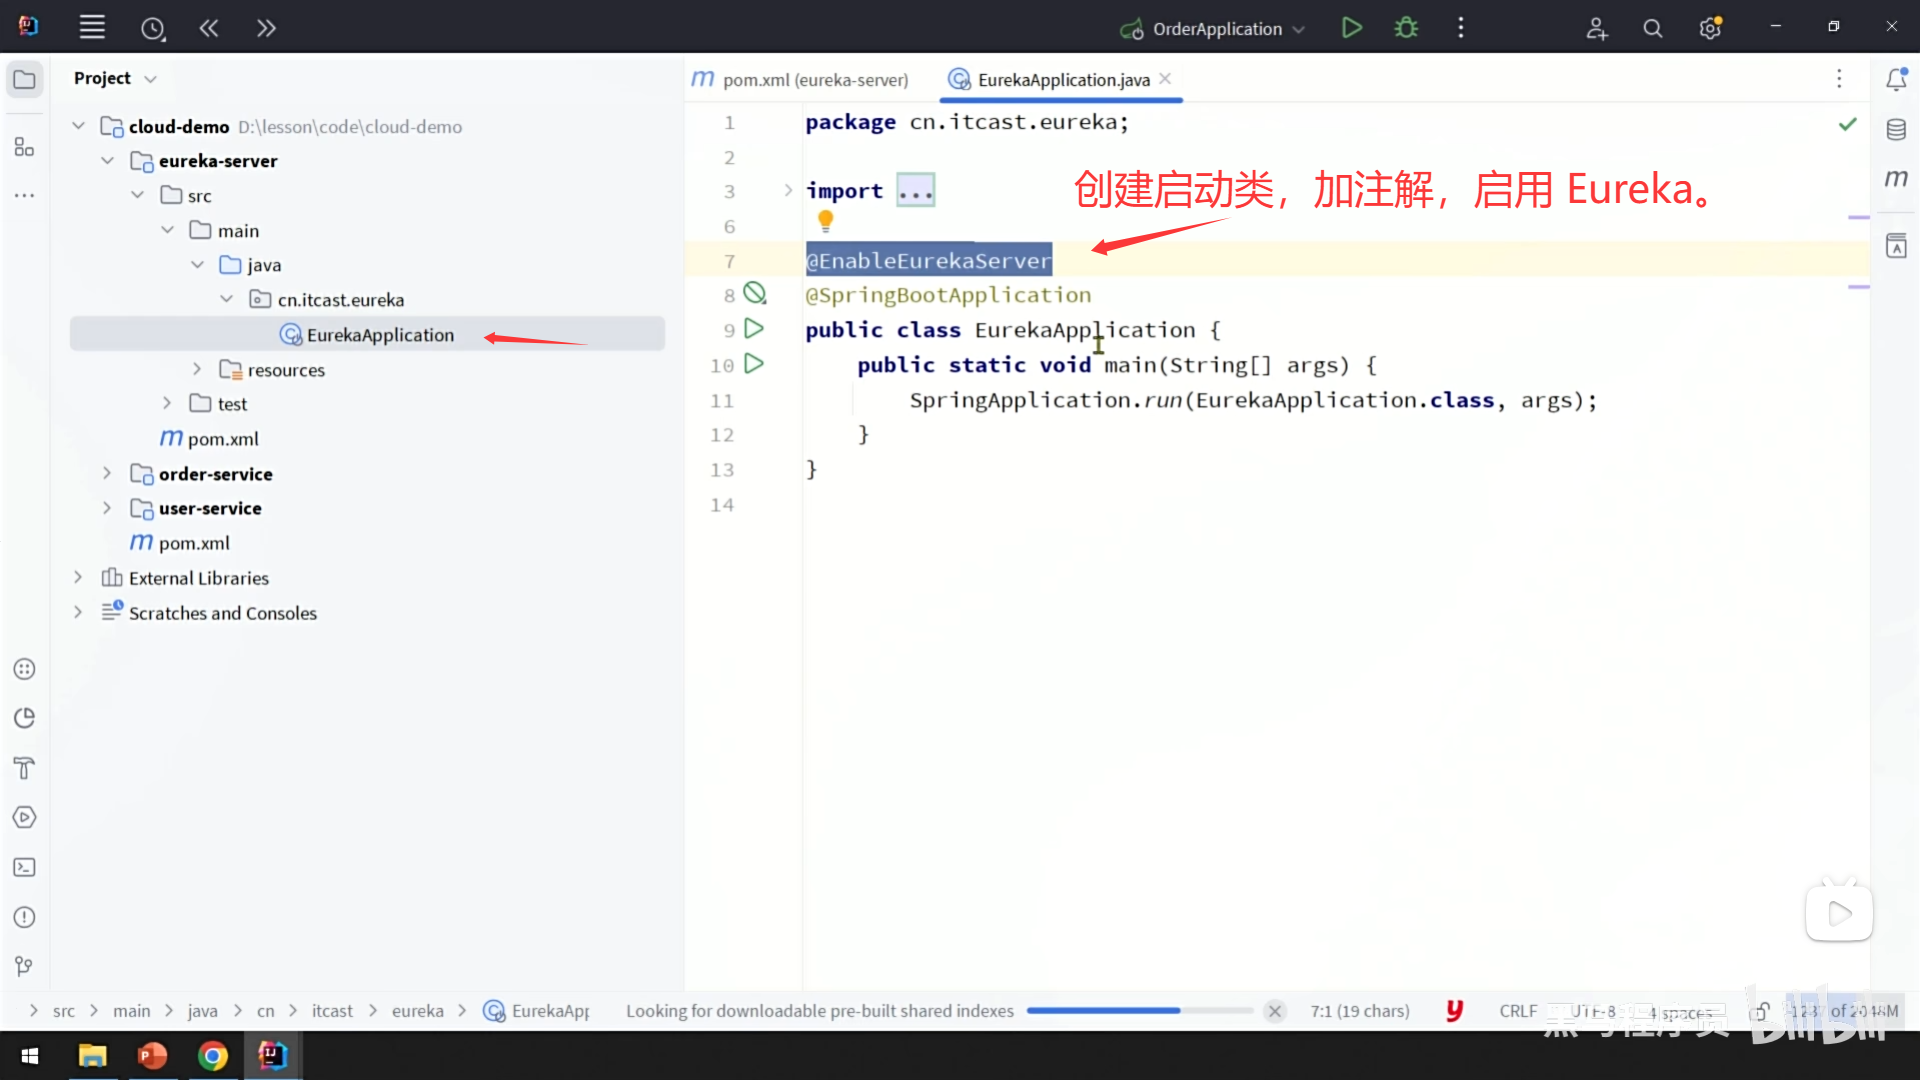Click the Search Everywhere magnifier icon
This screenshot has width=1920, height=1080.
tap(1652, 29)
